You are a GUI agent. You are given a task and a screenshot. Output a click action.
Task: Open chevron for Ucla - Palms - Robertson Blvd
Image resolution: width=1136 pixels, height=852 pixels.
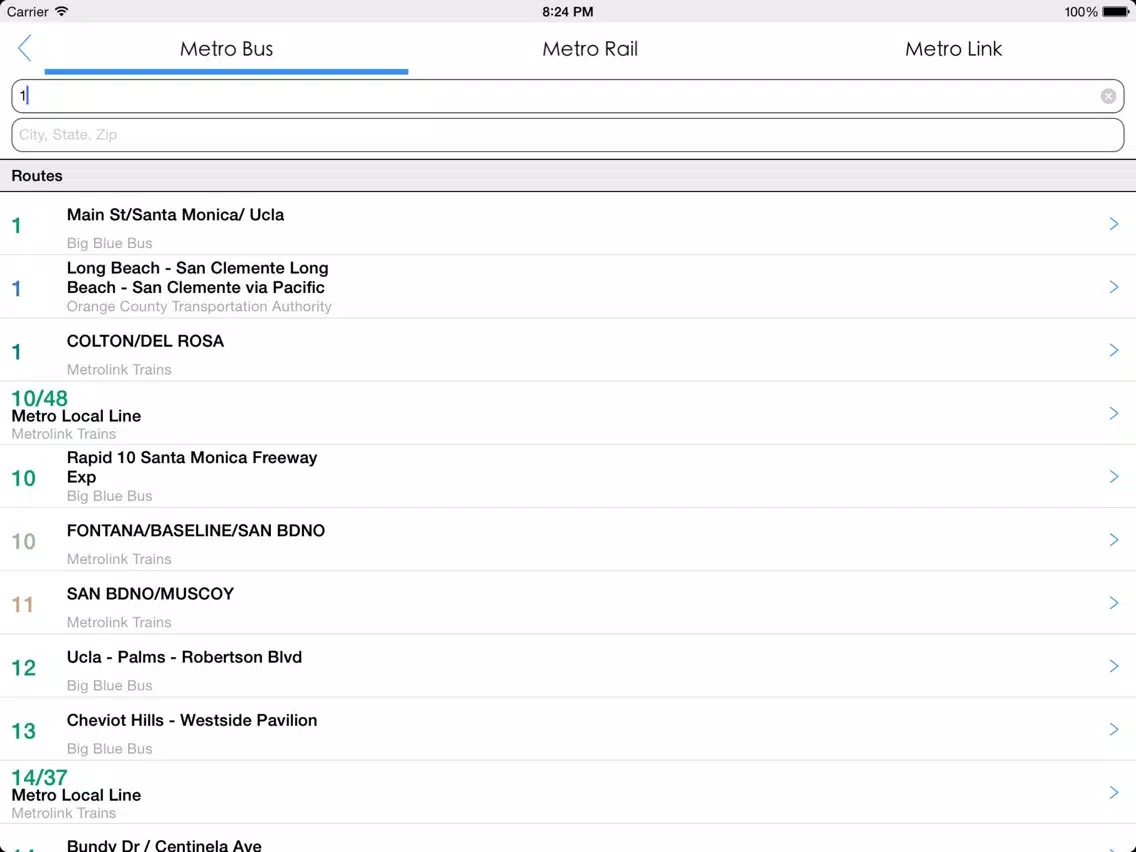point(1114,666)
